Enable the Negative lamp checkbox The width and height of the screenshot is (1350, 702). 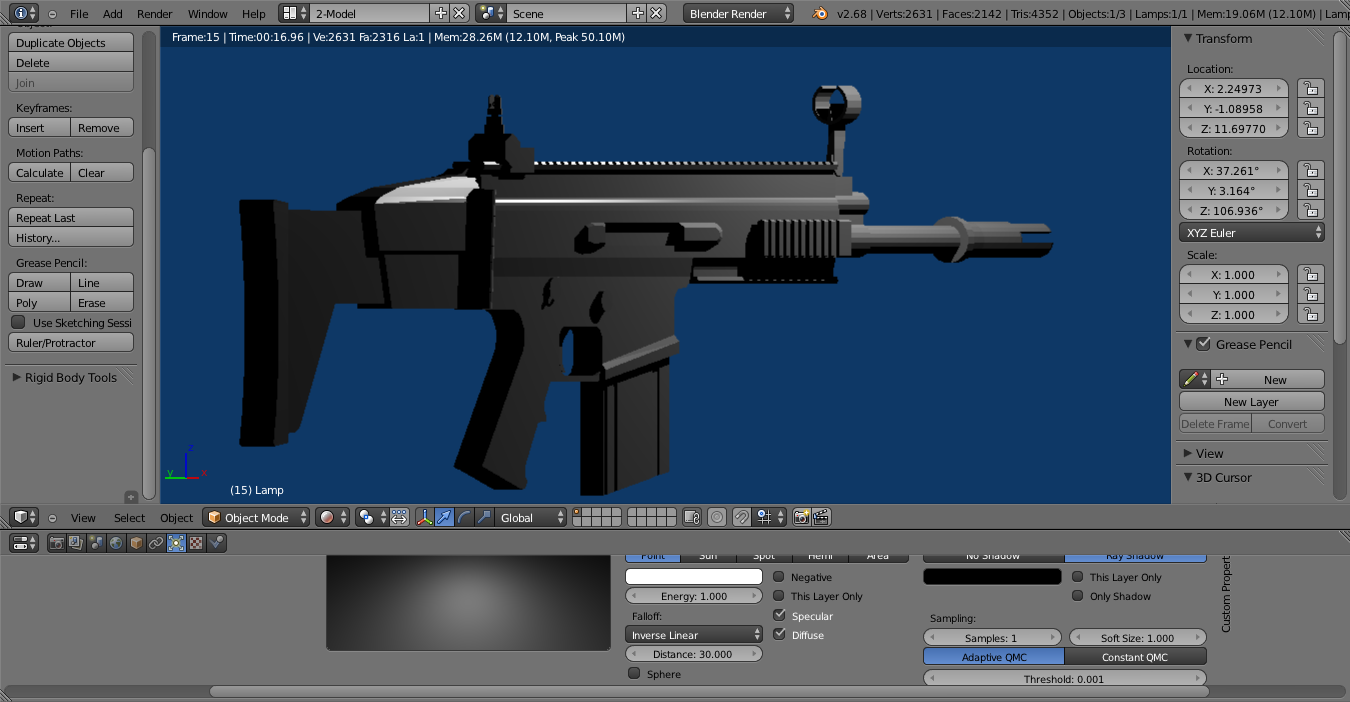[779, 577]
